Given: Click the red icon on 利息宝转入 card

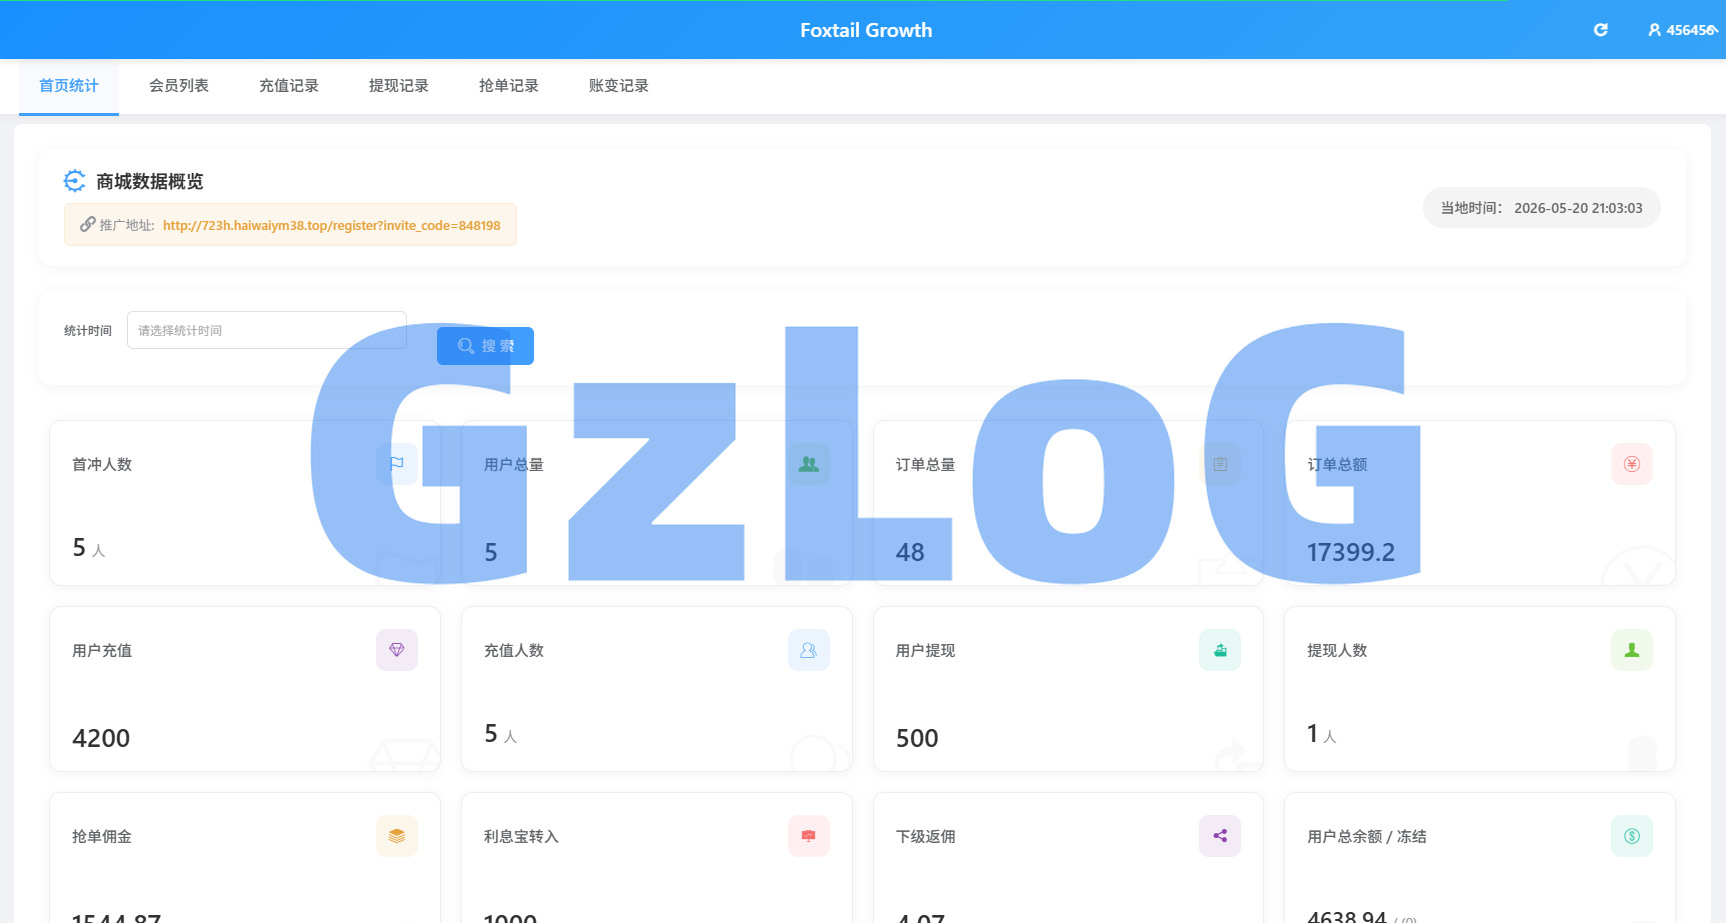Looking at the screenshot, I should (x=809, y=836).
